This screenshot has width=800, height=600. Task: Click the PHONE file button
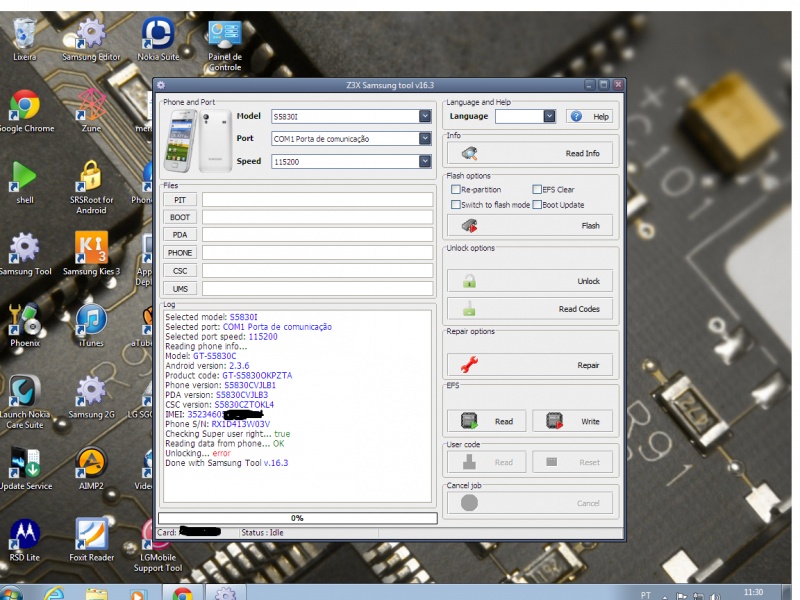pyautogui.click(x=180, y=253)
